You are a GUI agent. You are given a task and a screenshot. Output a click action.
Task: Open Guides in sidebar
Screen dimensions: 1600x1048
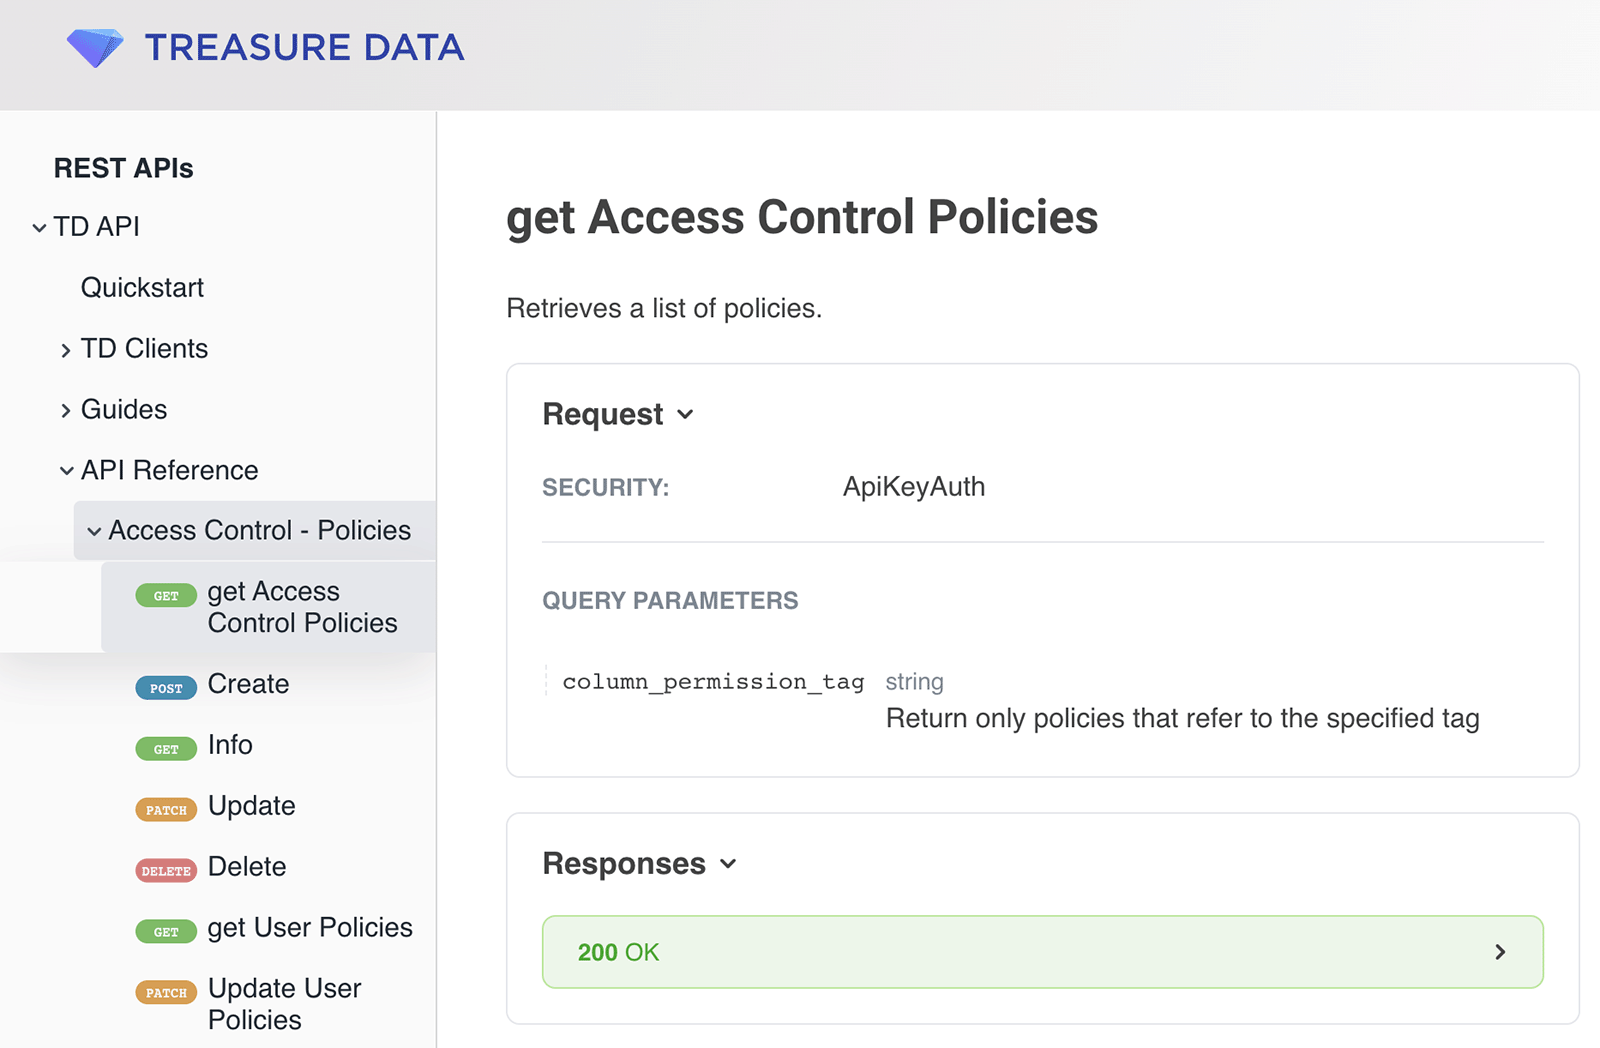(124, 410)
